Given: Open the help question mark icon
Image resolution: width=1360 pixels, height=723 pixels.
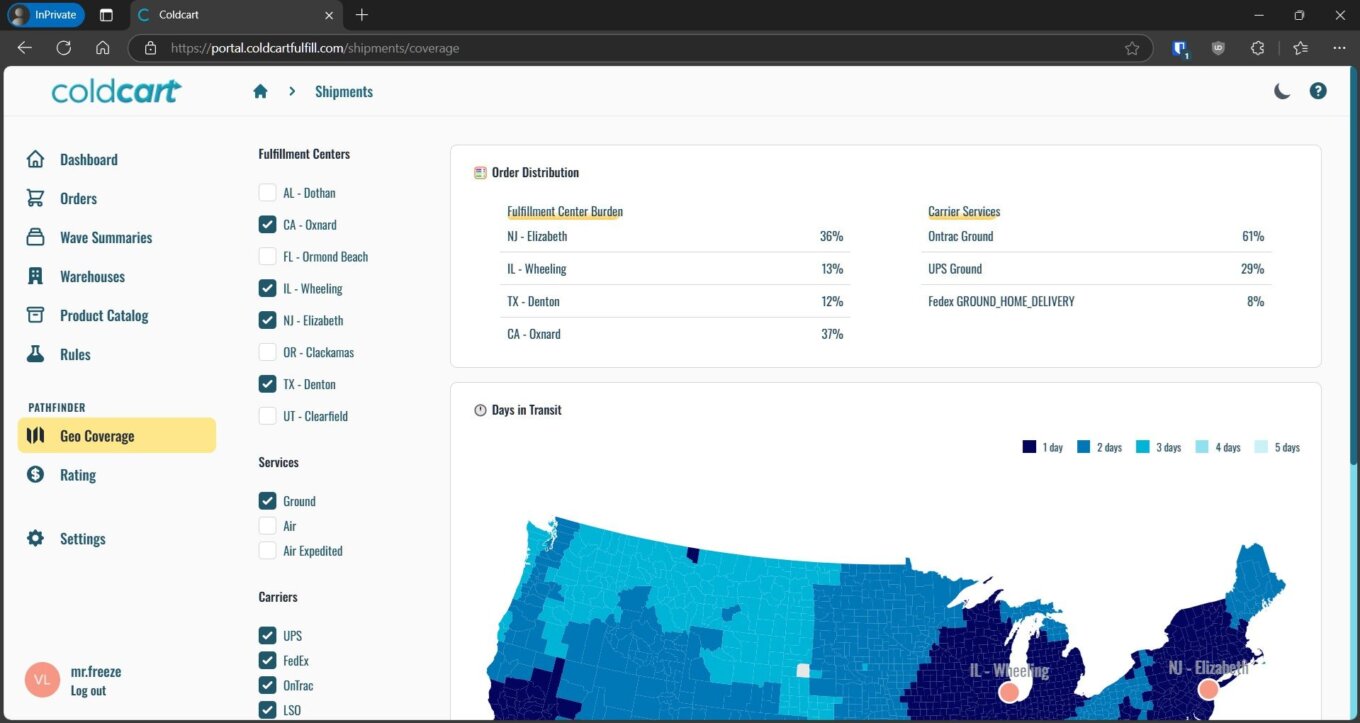Looking at the screenshot, I should point(1318,91).
